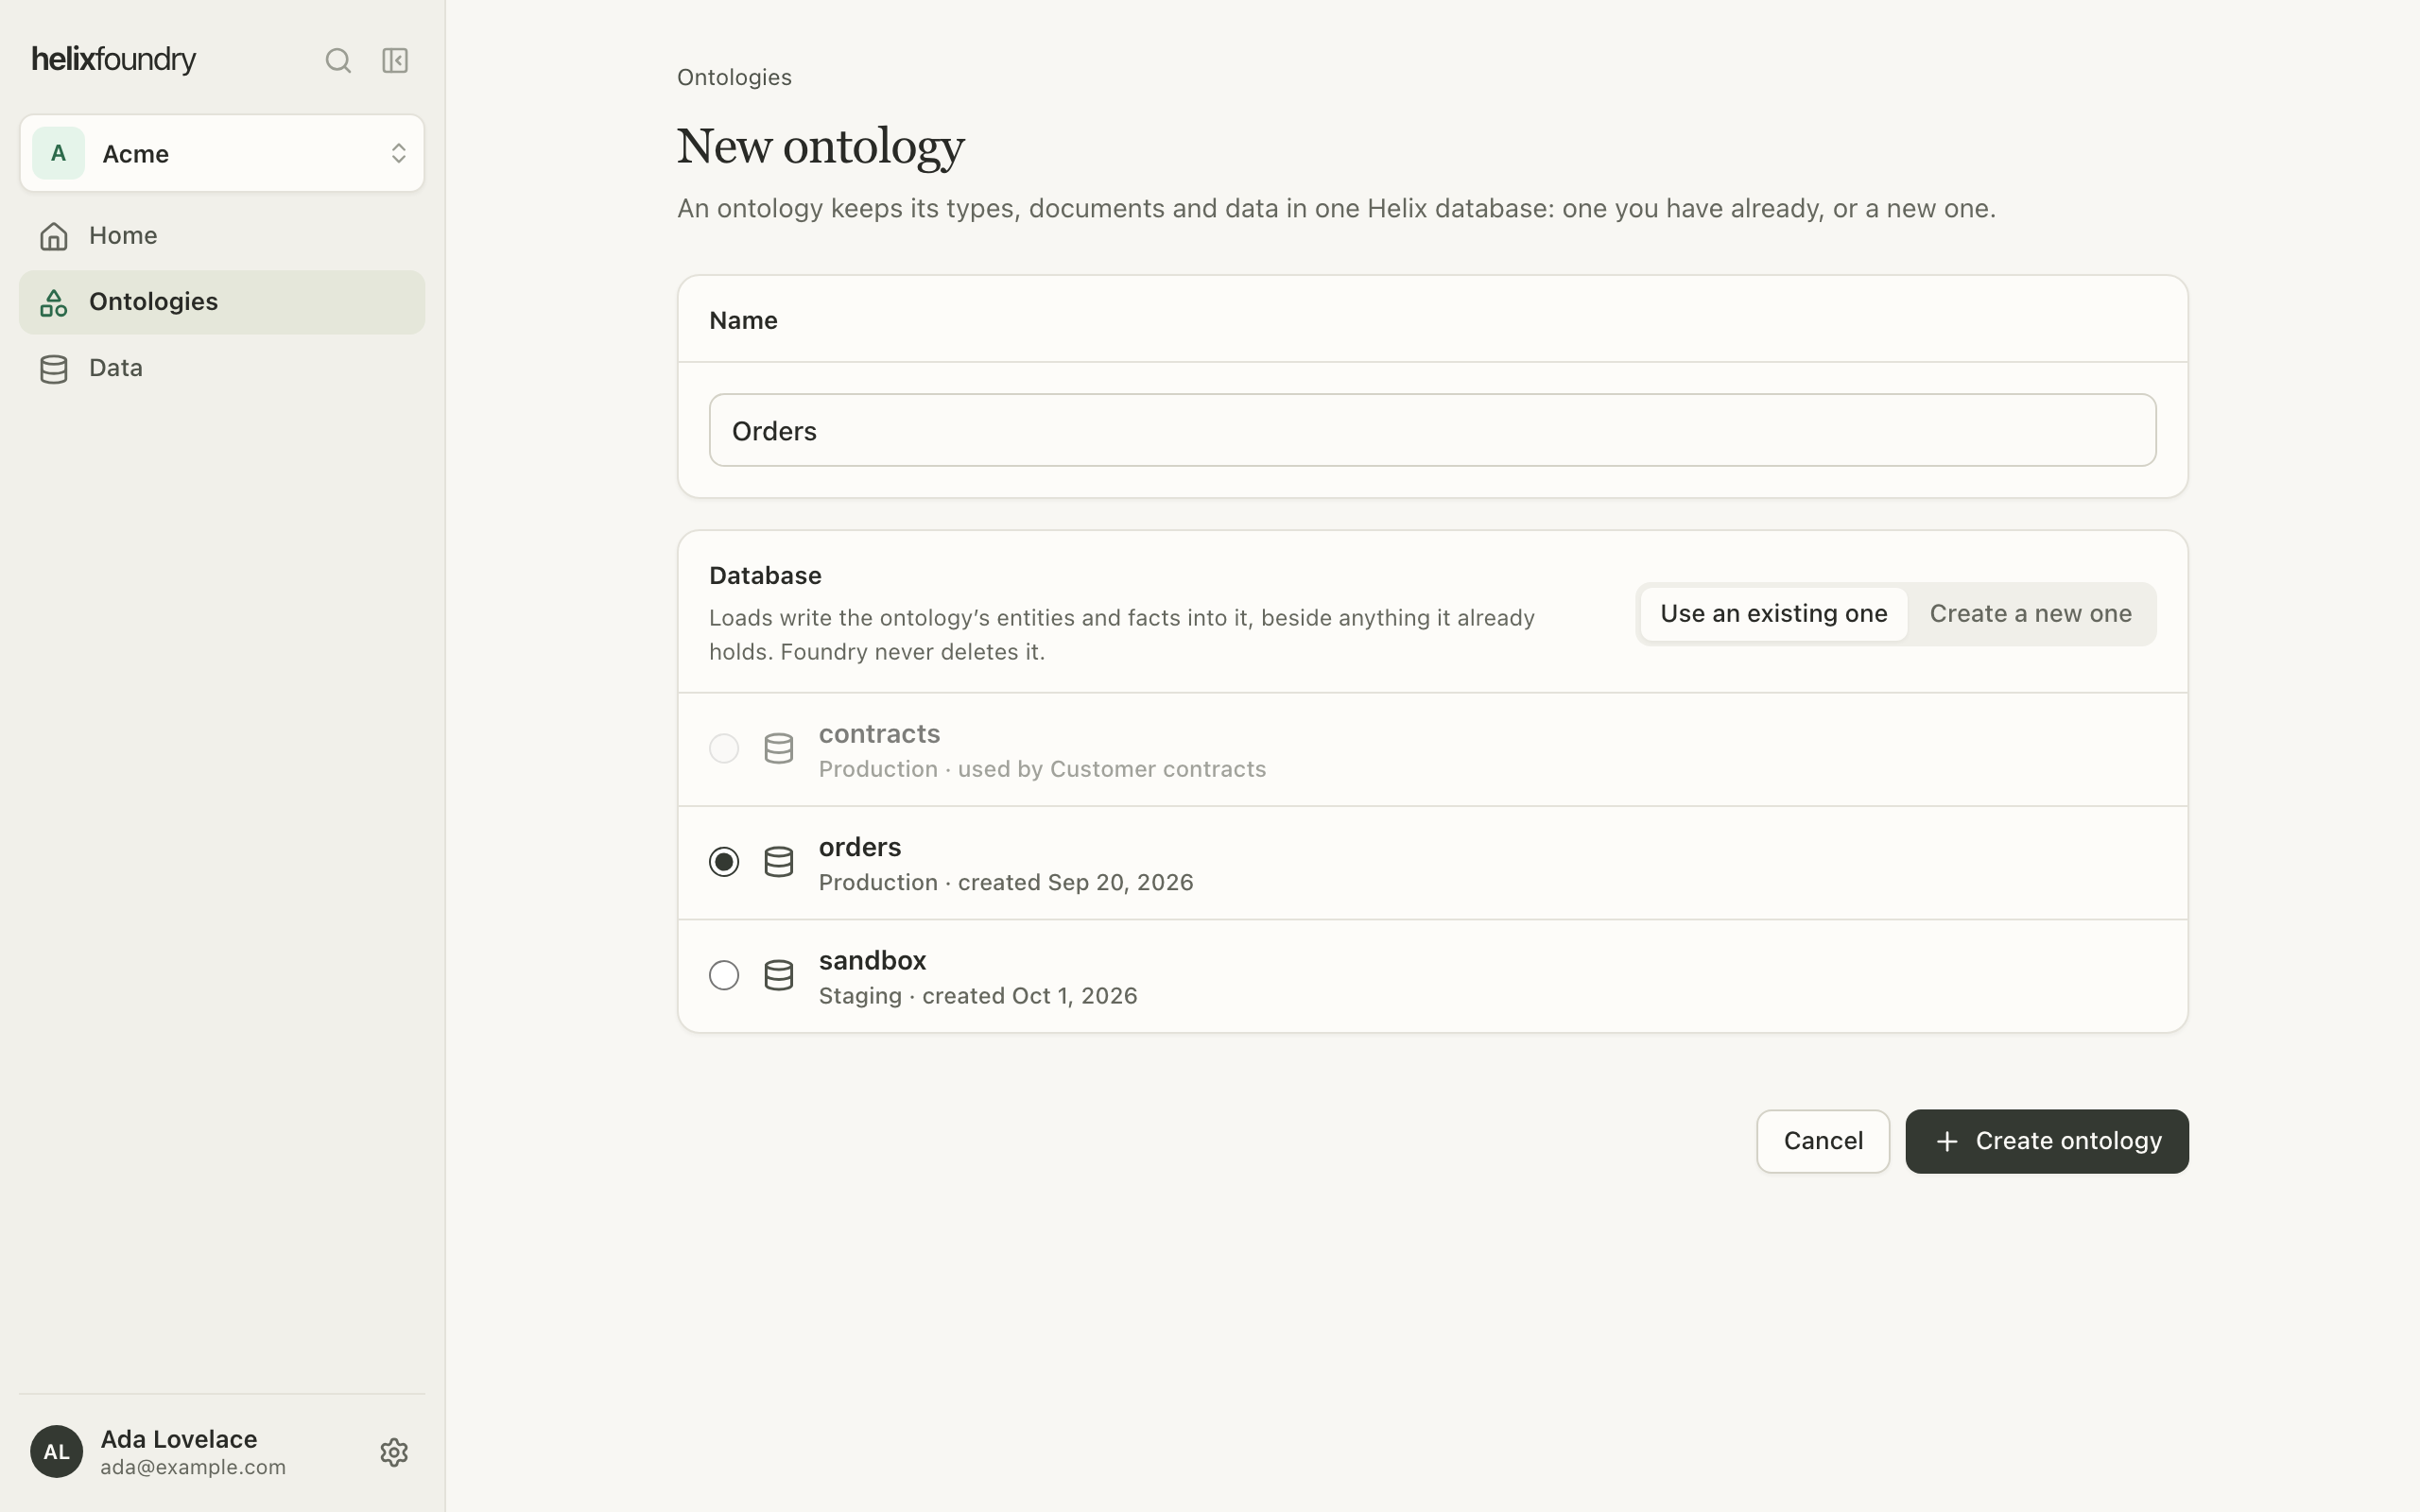Click database icon in contracts row
The width and height of the screenshot is (2420, 1512).
[779, 749]
